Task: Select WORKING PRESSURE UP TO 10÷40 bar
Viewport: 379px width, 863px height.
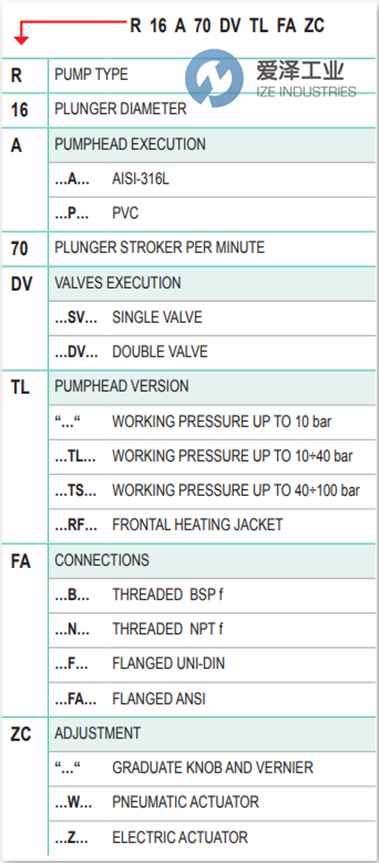Action: pos(212,456)
